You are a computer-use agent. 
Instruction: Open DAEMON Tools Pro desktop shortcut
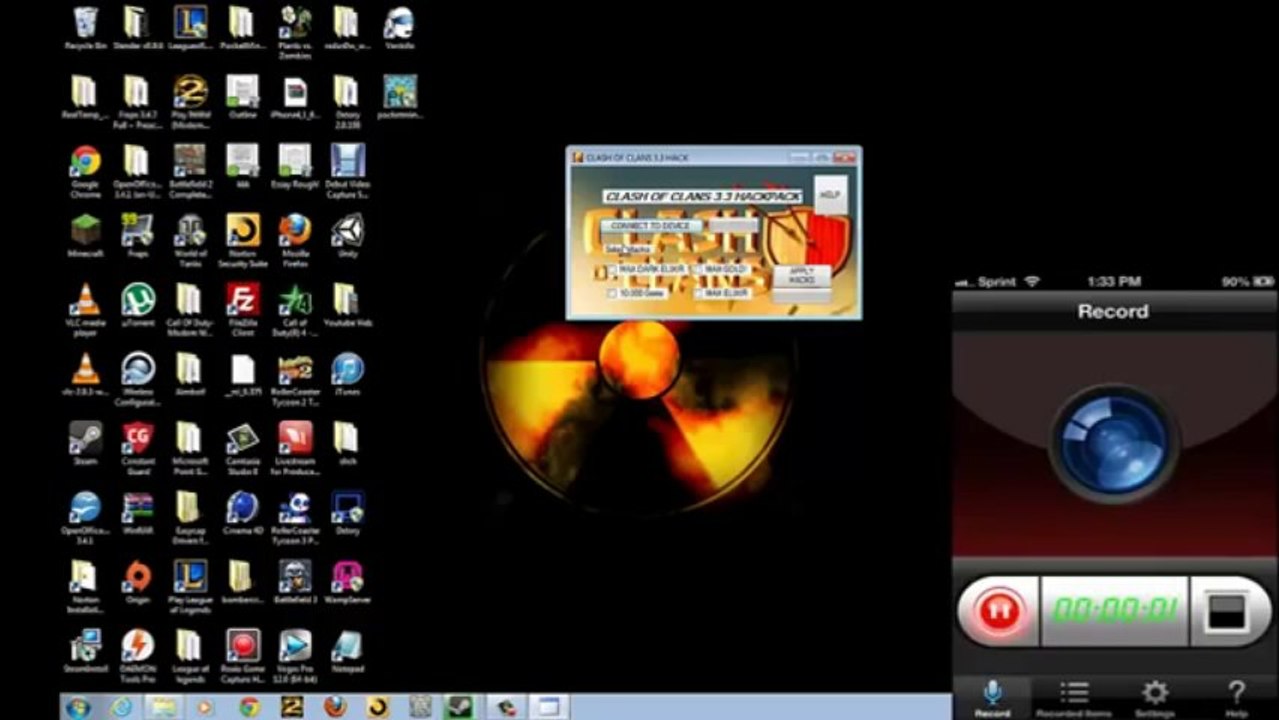coord(137,657)
